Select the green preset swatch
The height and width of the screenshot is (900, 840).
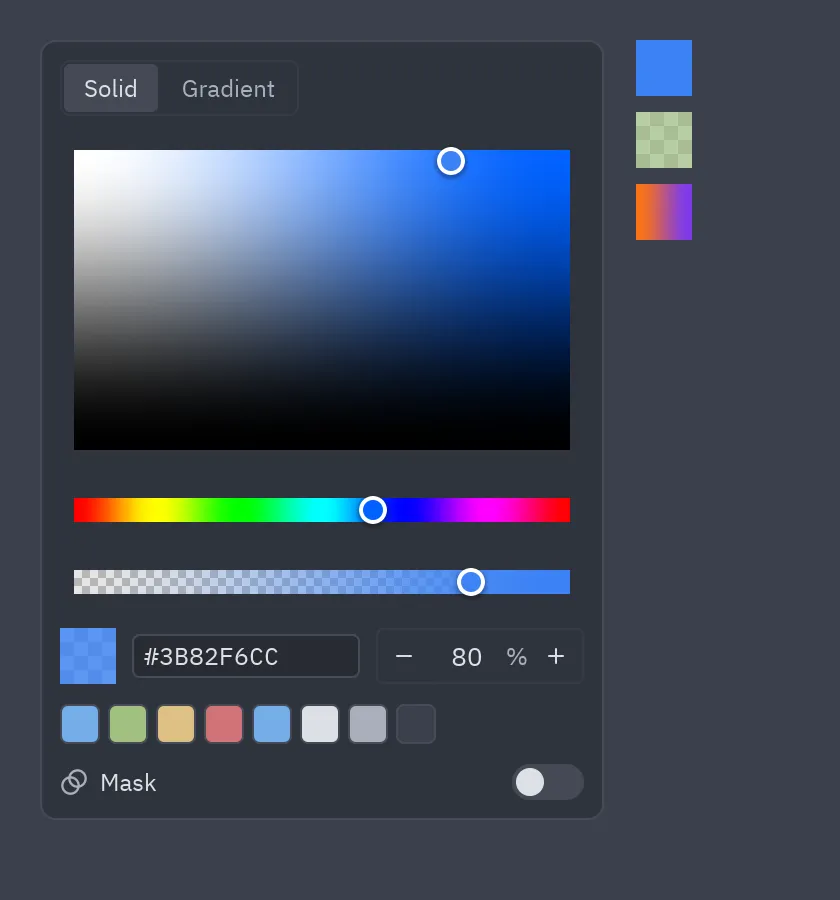pyautogui.click(x=127, y=724)
